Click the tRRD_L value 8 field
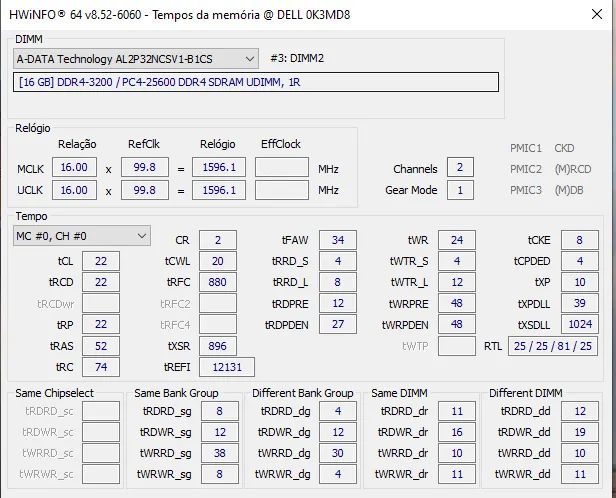The image size is (616, 498). [338, 282]
